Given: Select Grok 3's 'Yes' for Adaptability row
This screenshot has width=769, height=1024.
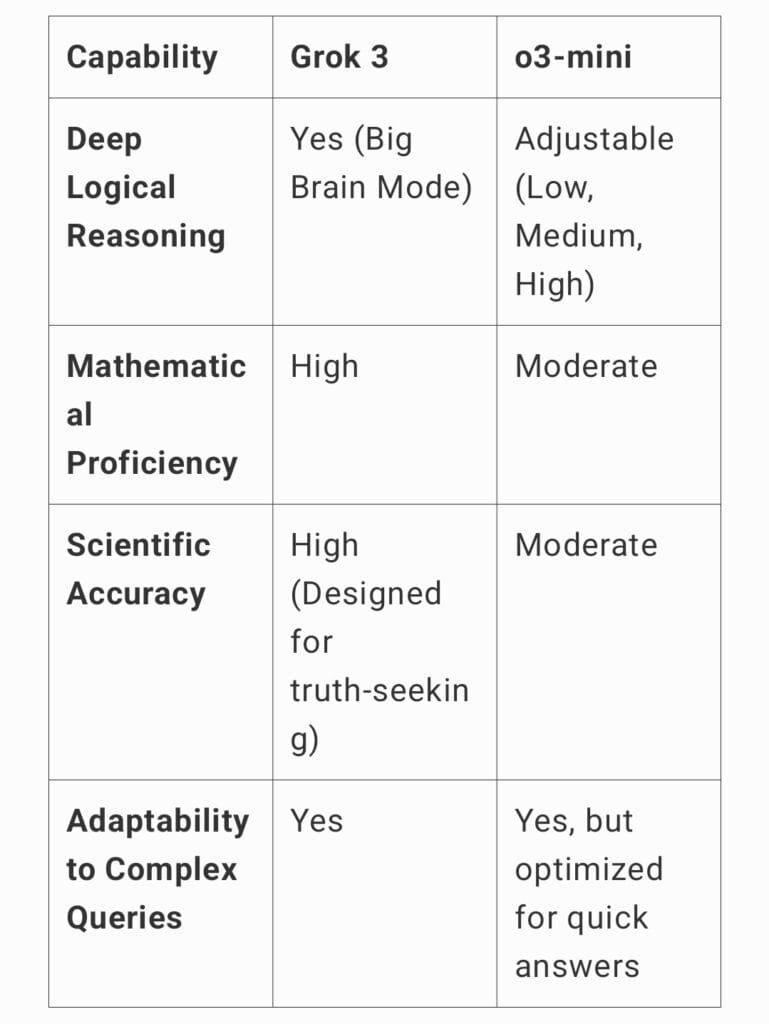Looking at the screenshot, I should [316, 821].
